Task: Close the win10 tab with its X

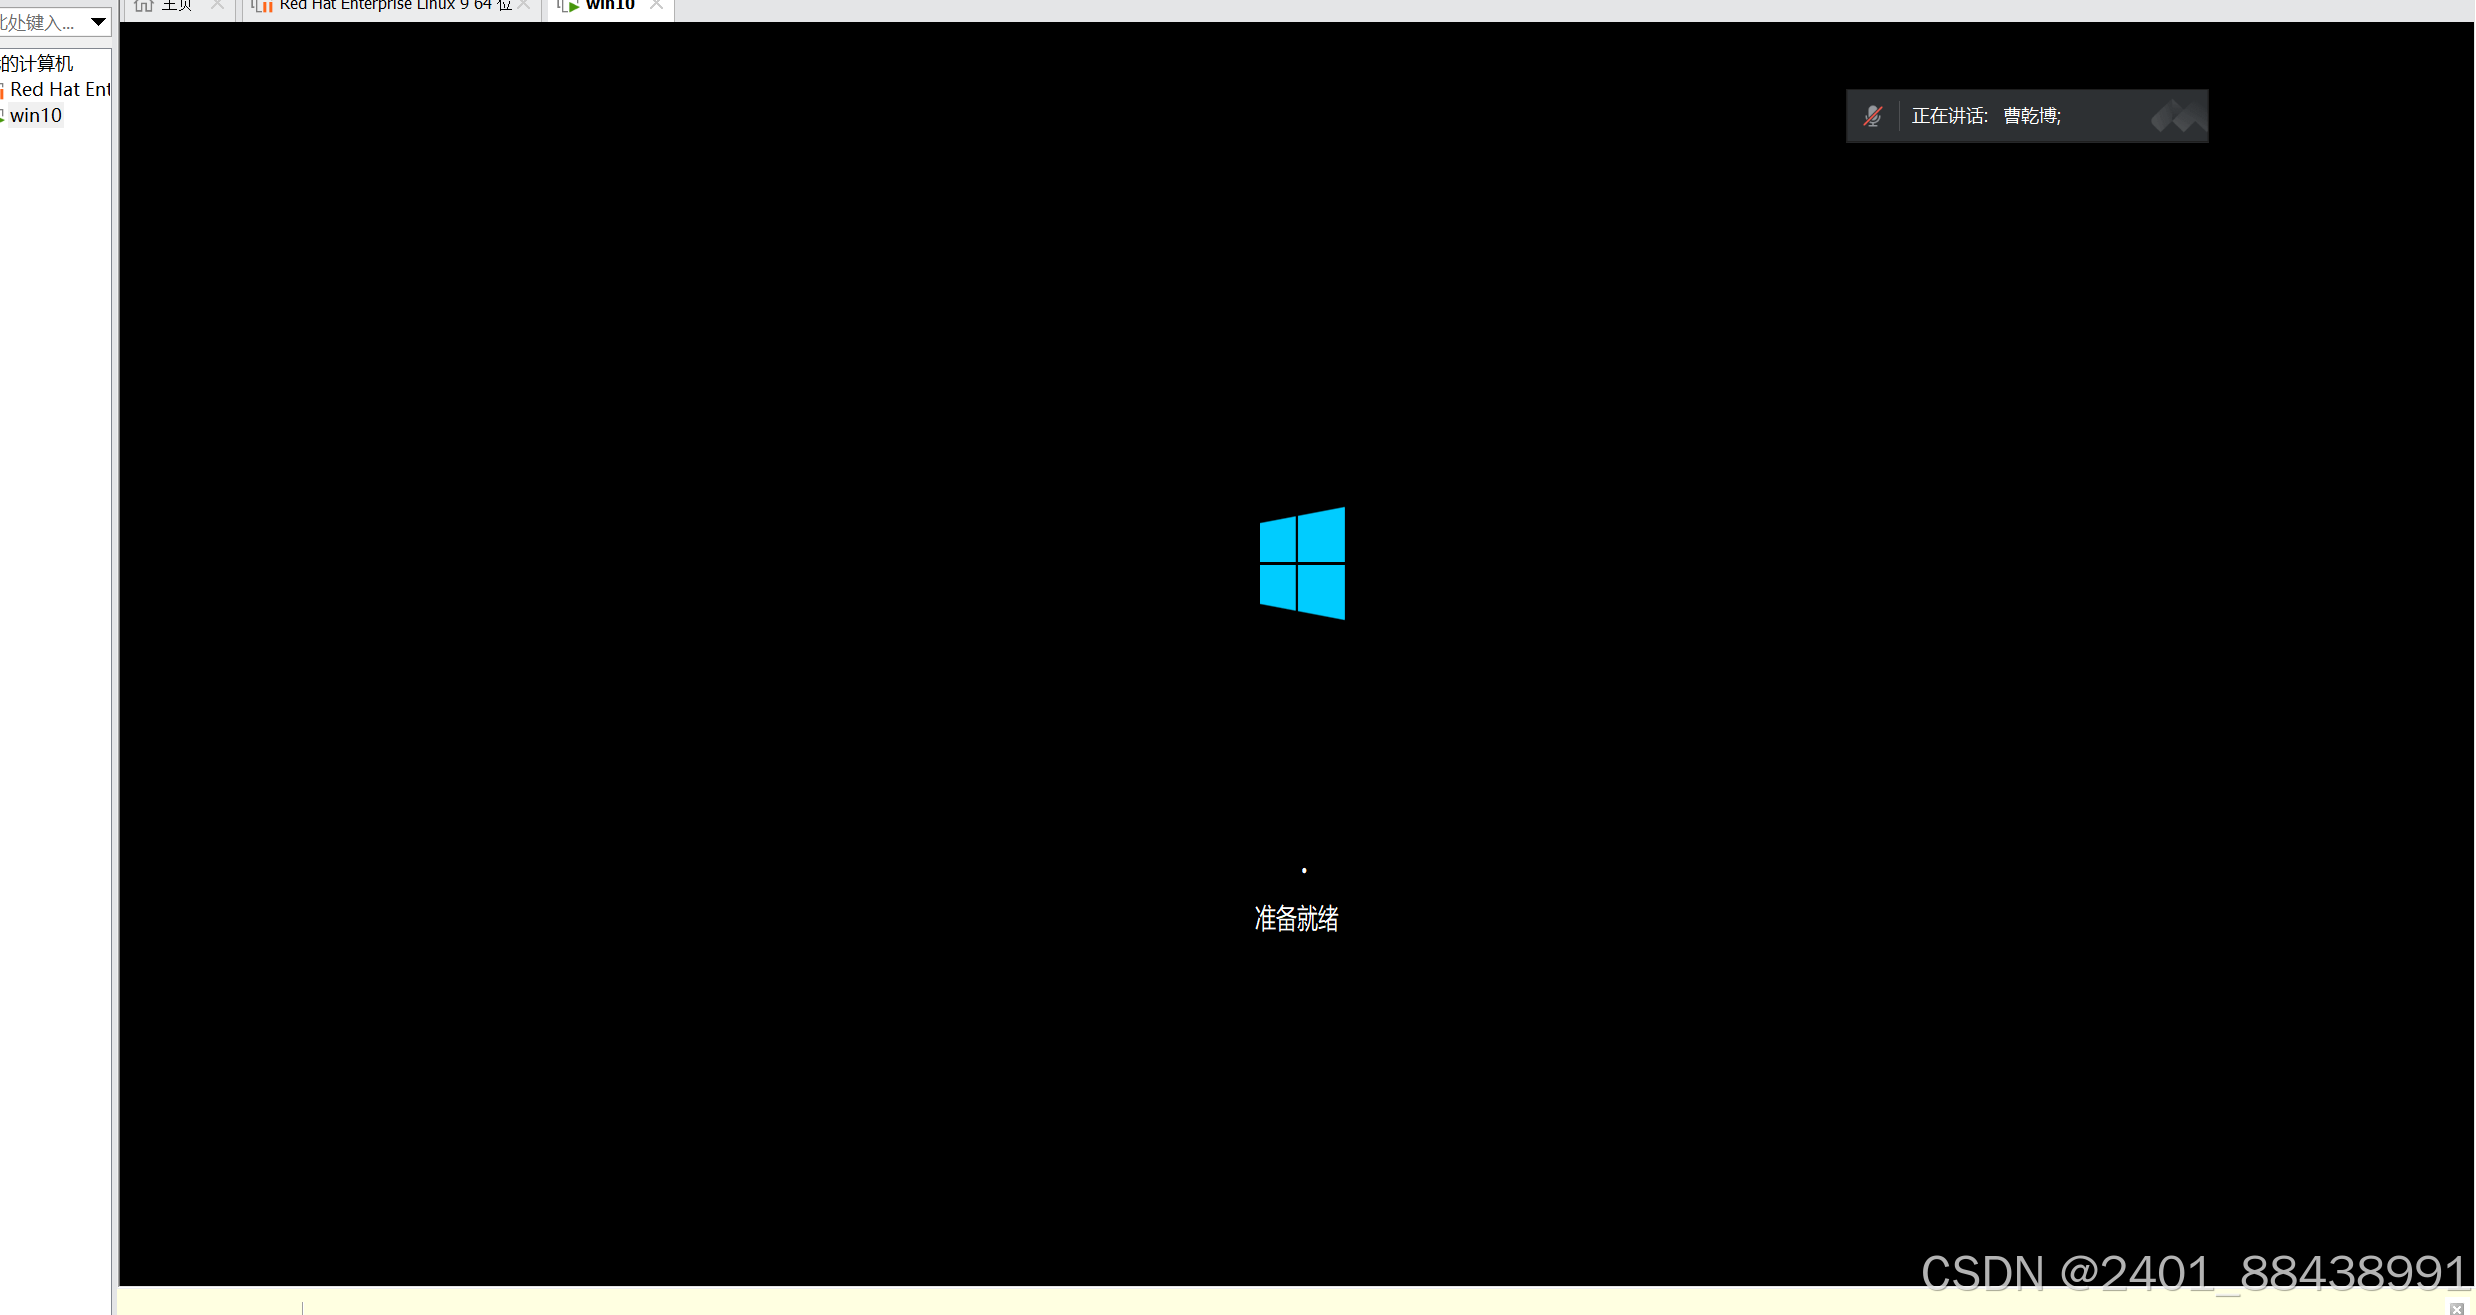Action: click(656, 5)
